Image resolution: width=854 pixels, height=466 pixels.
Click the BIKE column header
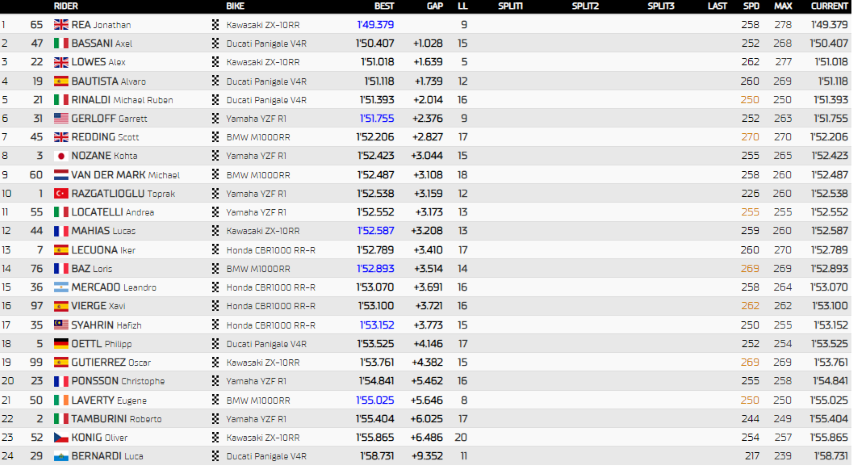click(x=235, y=6)
